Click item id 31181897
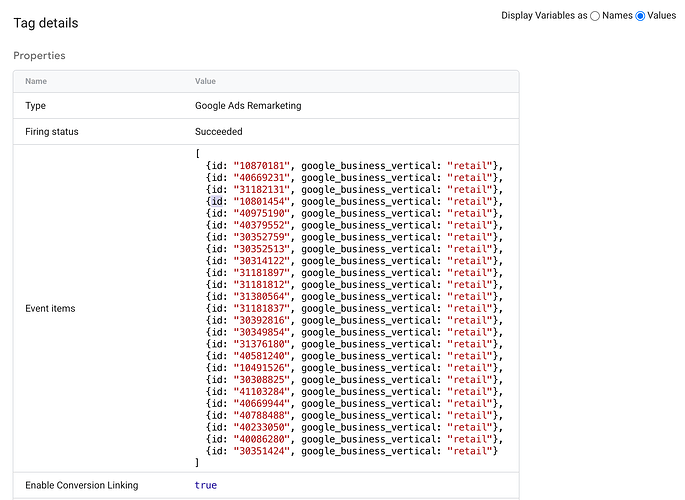The image size is (685, 500). click(262, 272)
